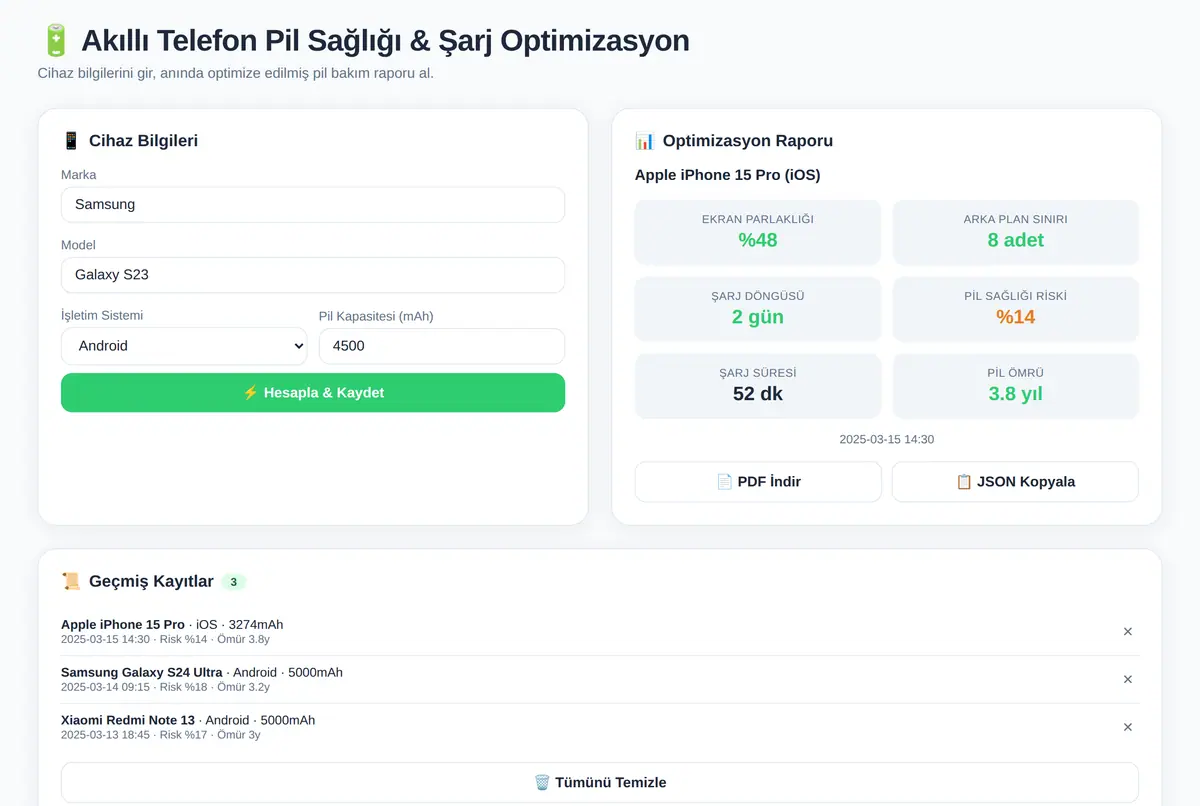The height and width of the screenshot is (806, 1200).
Task: Click the 2025-03-13 18:45 · Risk %17 detail line
Action: [160, 735]
